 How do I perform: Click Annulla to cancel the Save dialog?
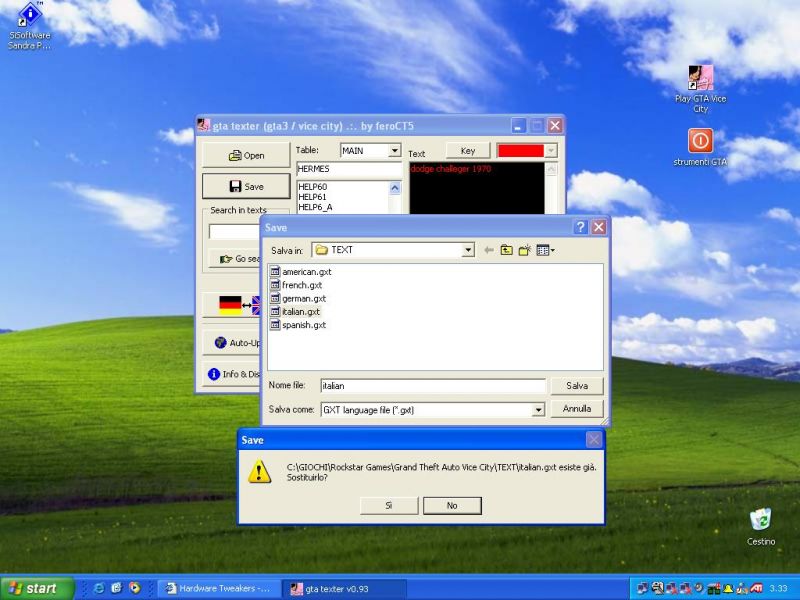(x=577, y=409)
